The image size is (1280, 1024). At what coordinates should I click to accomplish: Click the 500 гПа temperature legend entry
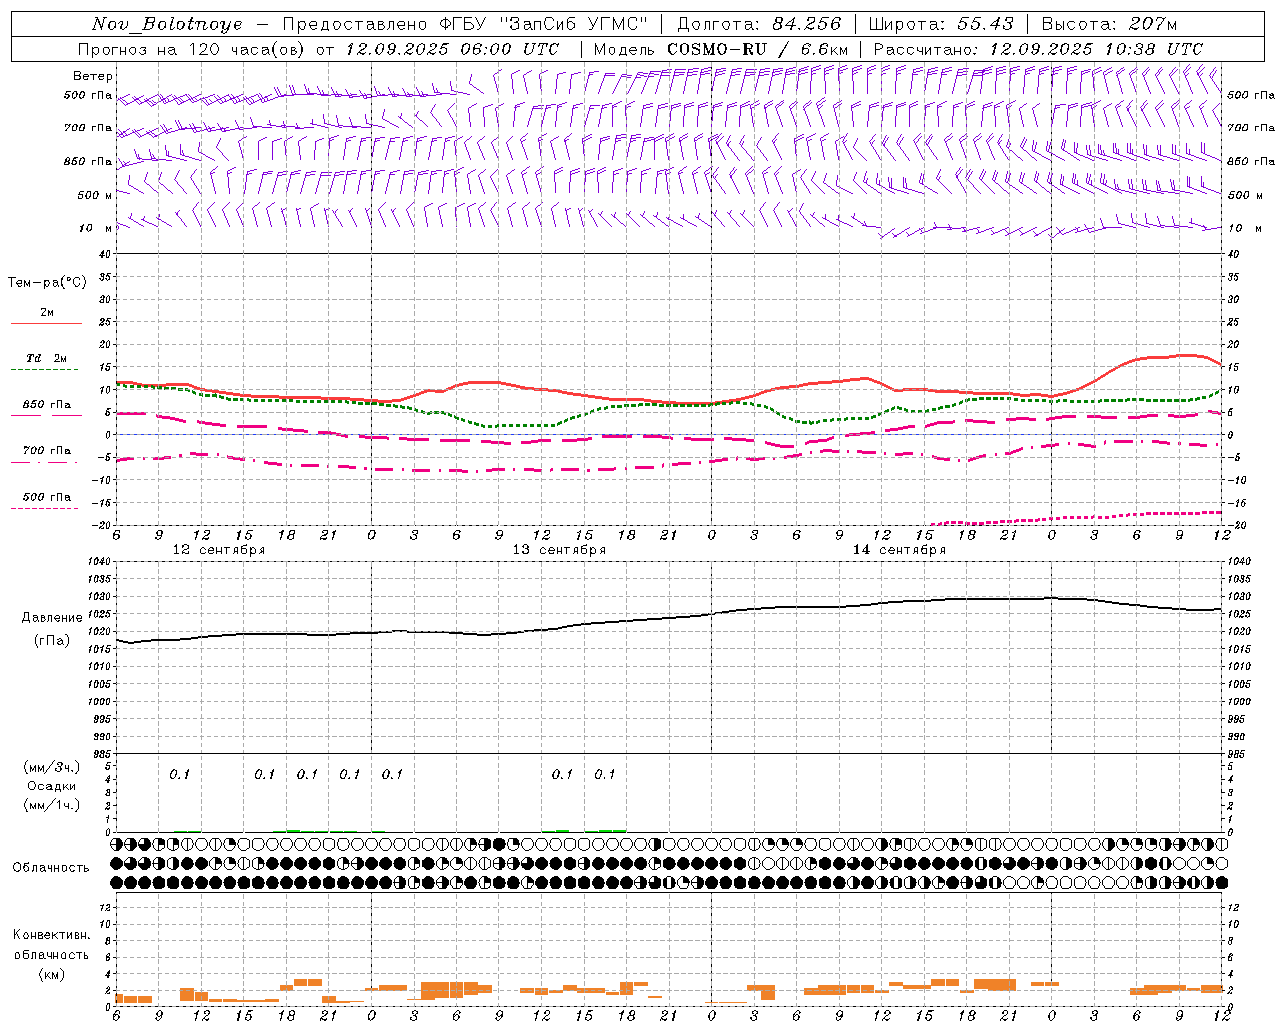click(x=46, y=497)
